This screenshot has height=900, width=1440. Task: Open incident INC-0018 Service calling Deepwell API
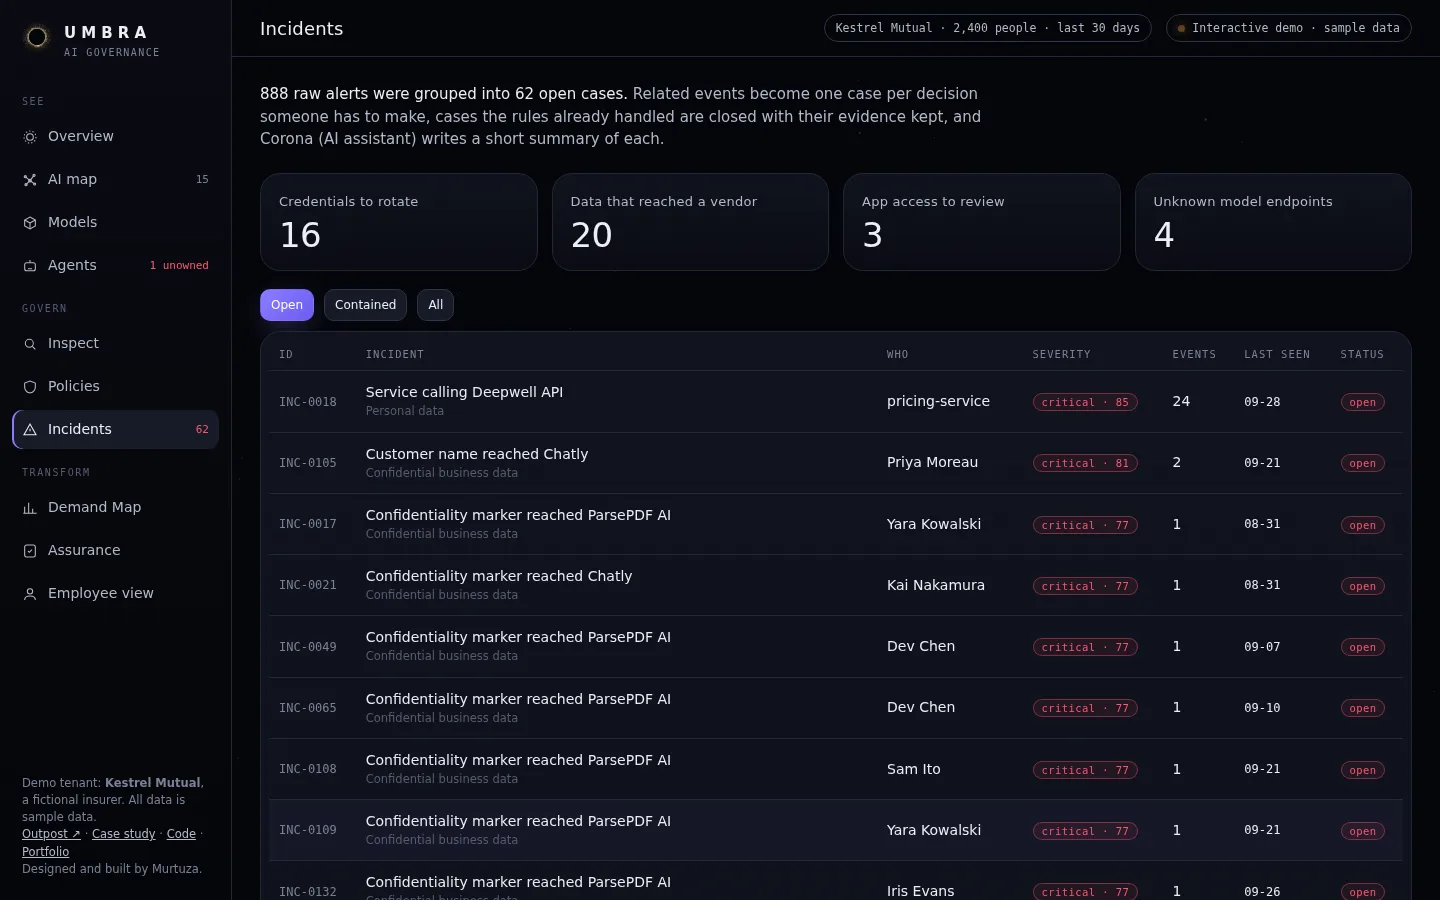(x=835, y=401)
